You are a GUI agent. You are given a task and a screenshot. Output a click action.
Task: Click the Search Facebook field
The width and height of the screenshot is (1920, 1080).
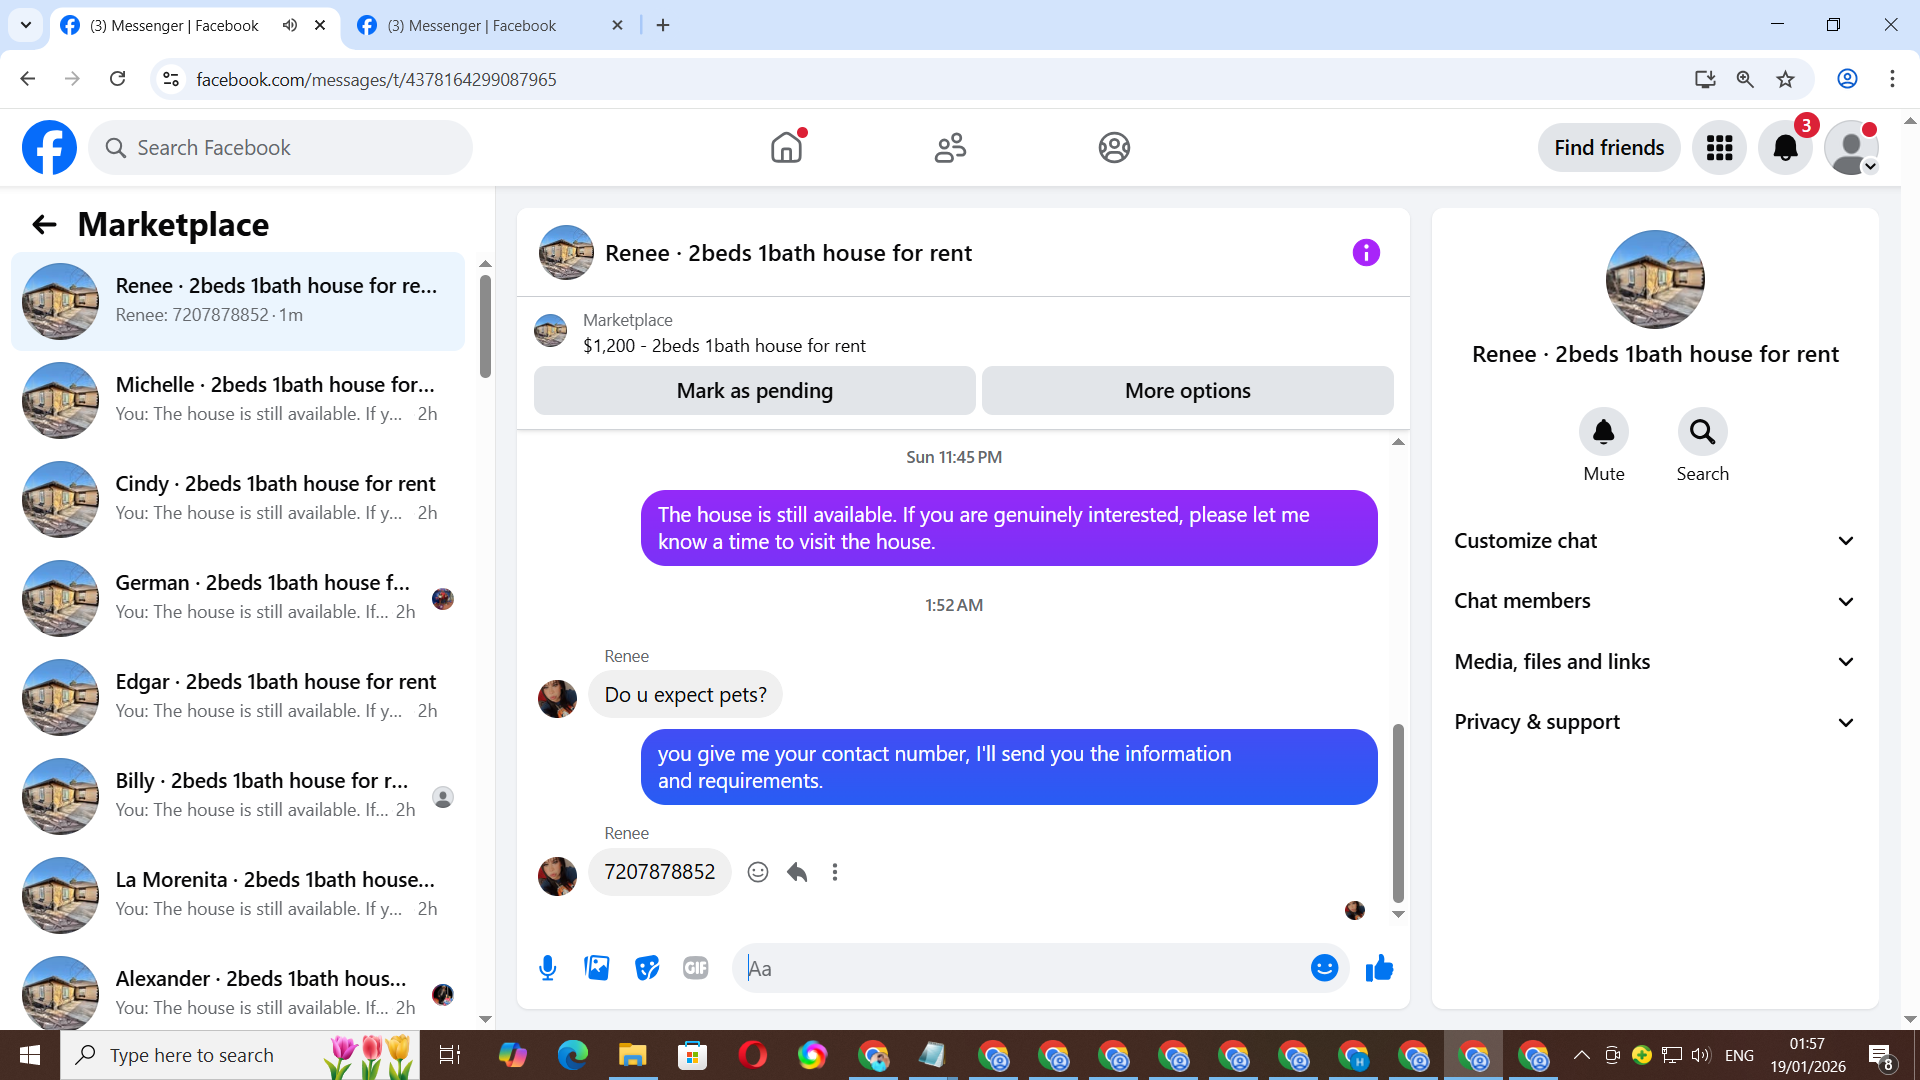coord(281,148)
